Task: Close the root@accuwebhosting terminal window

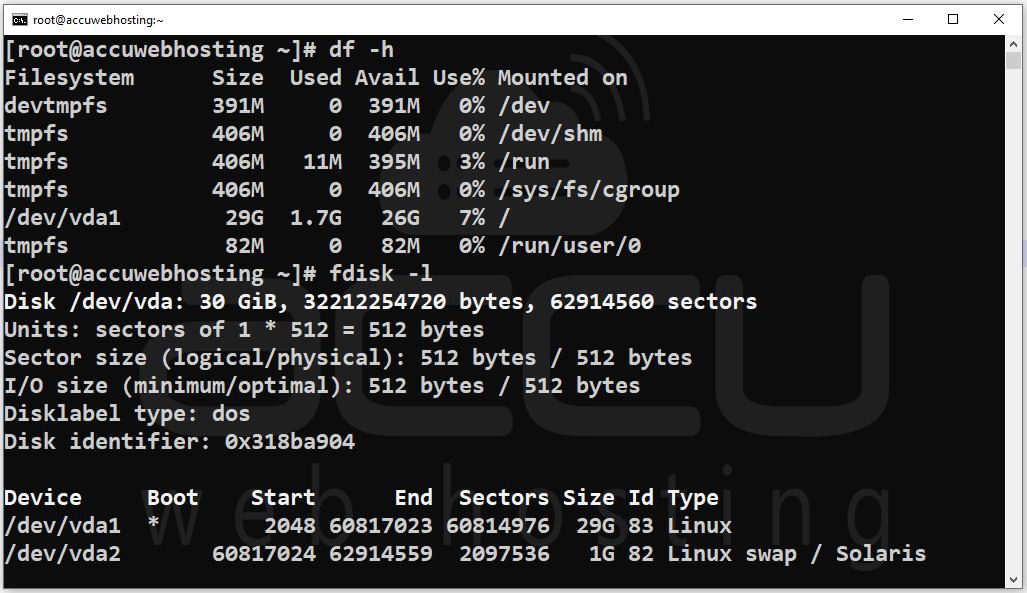Action: [x=999, y=19]
